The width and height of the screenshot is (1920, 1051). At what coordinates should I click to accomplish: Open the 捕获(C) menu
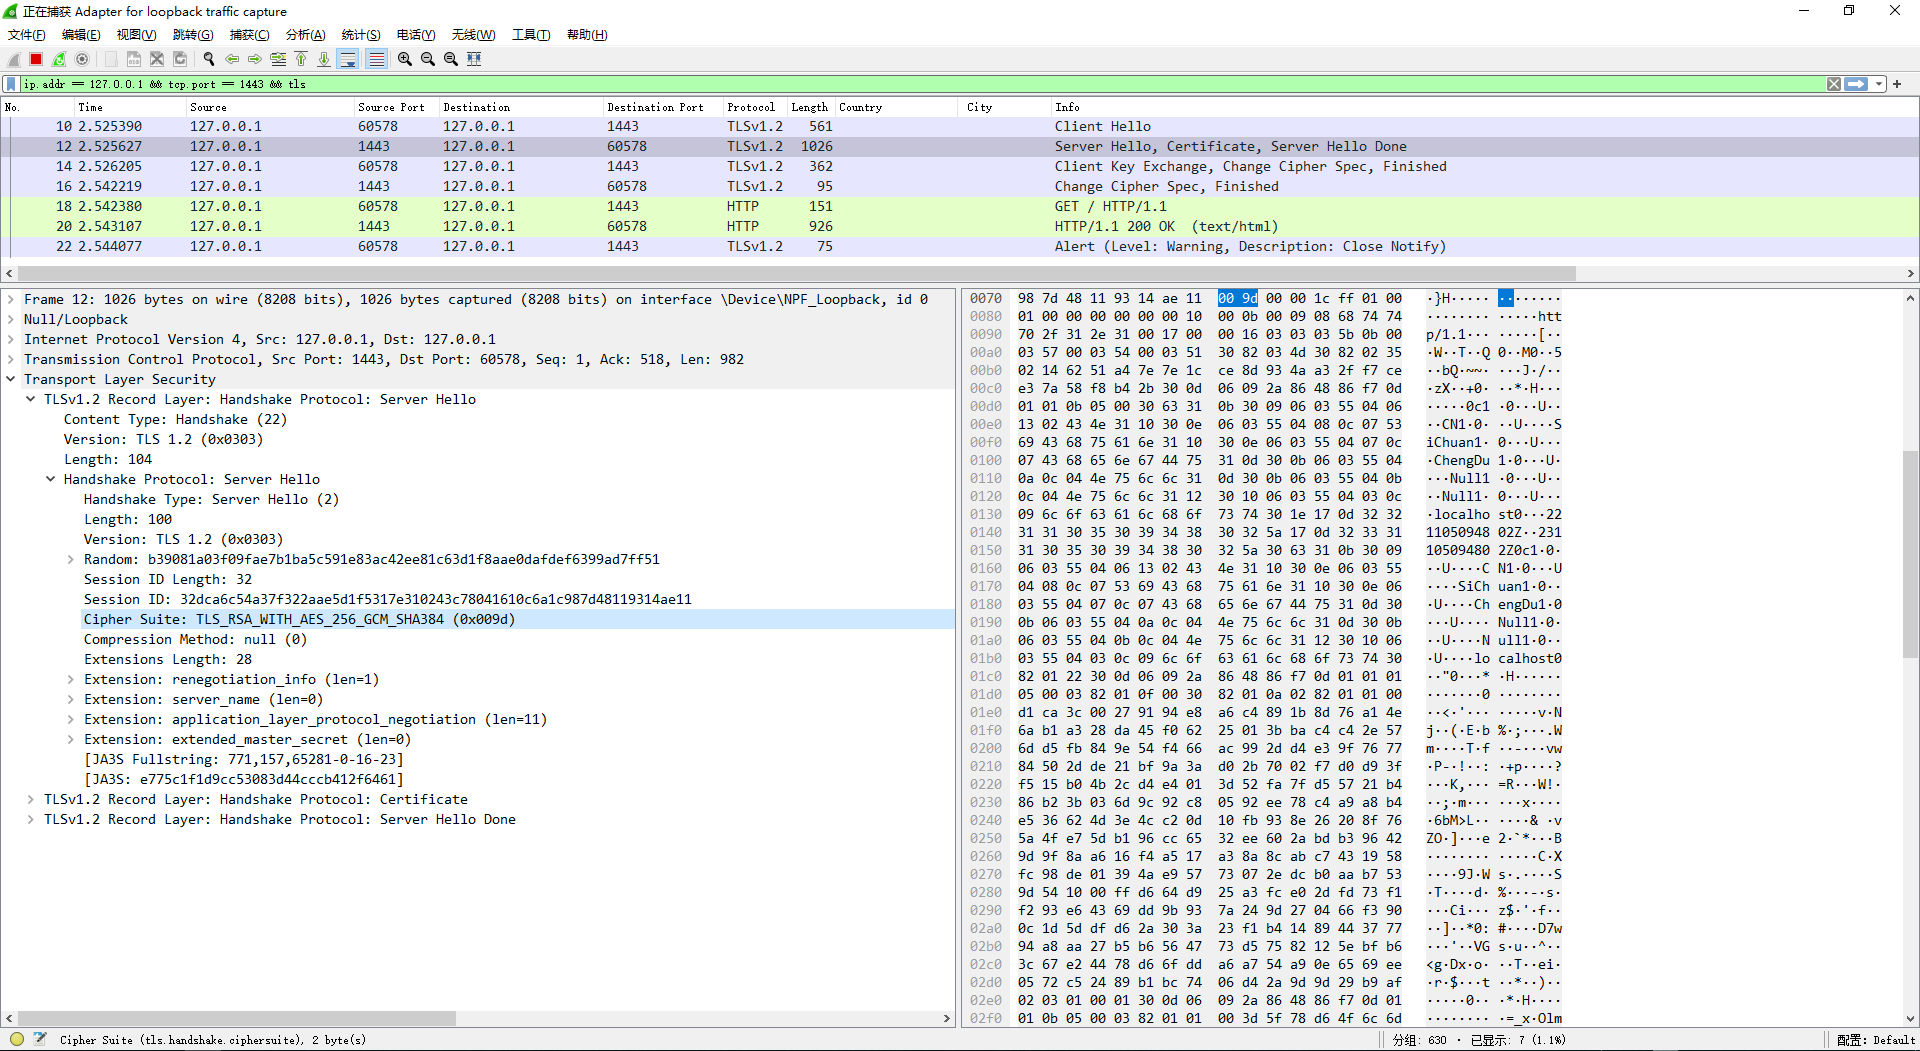pos(250,35)
